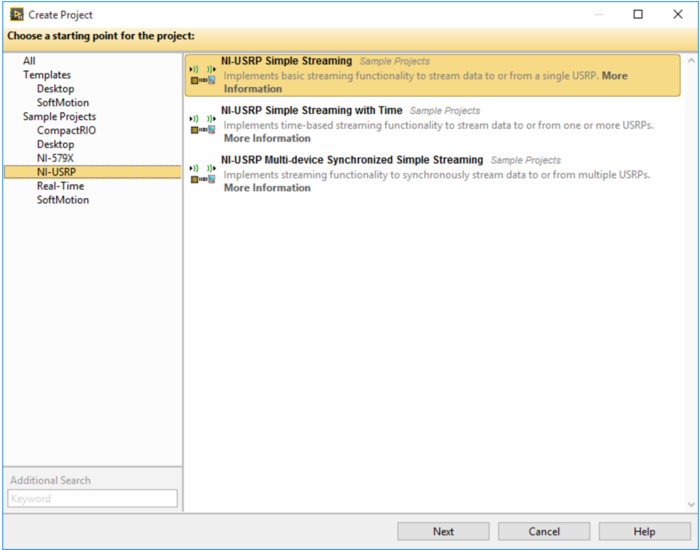This screenshot has width=700, height=550.
Task: Click the Simple Streaming with Time icon
Action: click(x=203, y=124)
